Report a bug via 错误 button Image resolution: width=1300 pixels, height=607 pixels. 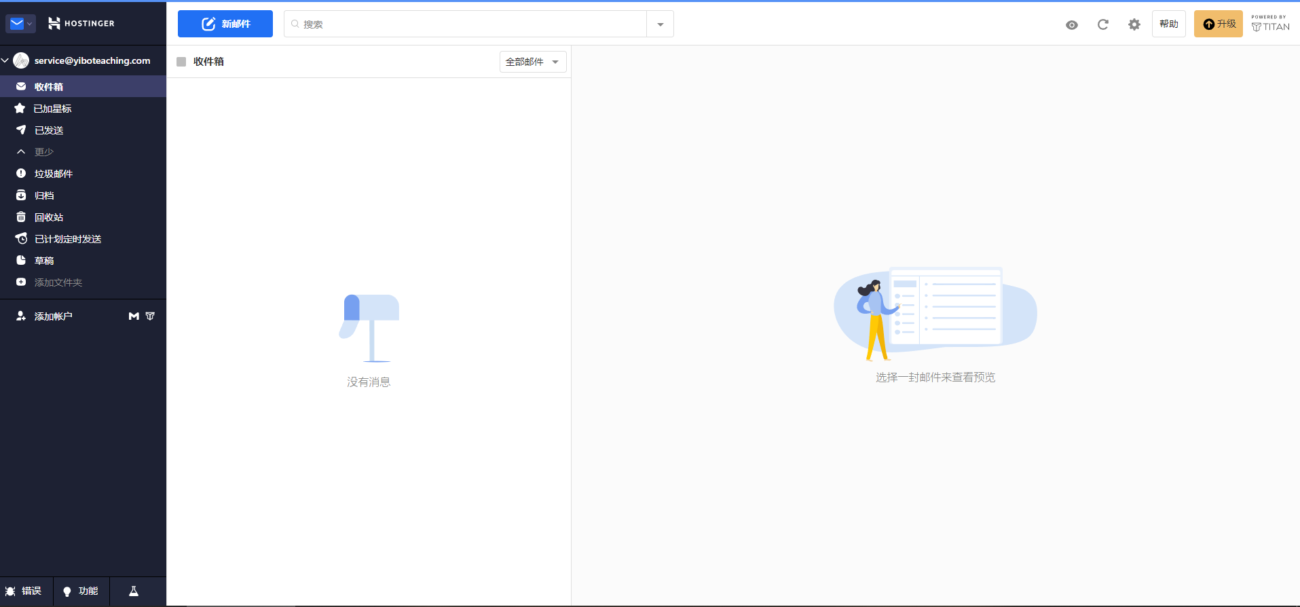tap(24, 591)
